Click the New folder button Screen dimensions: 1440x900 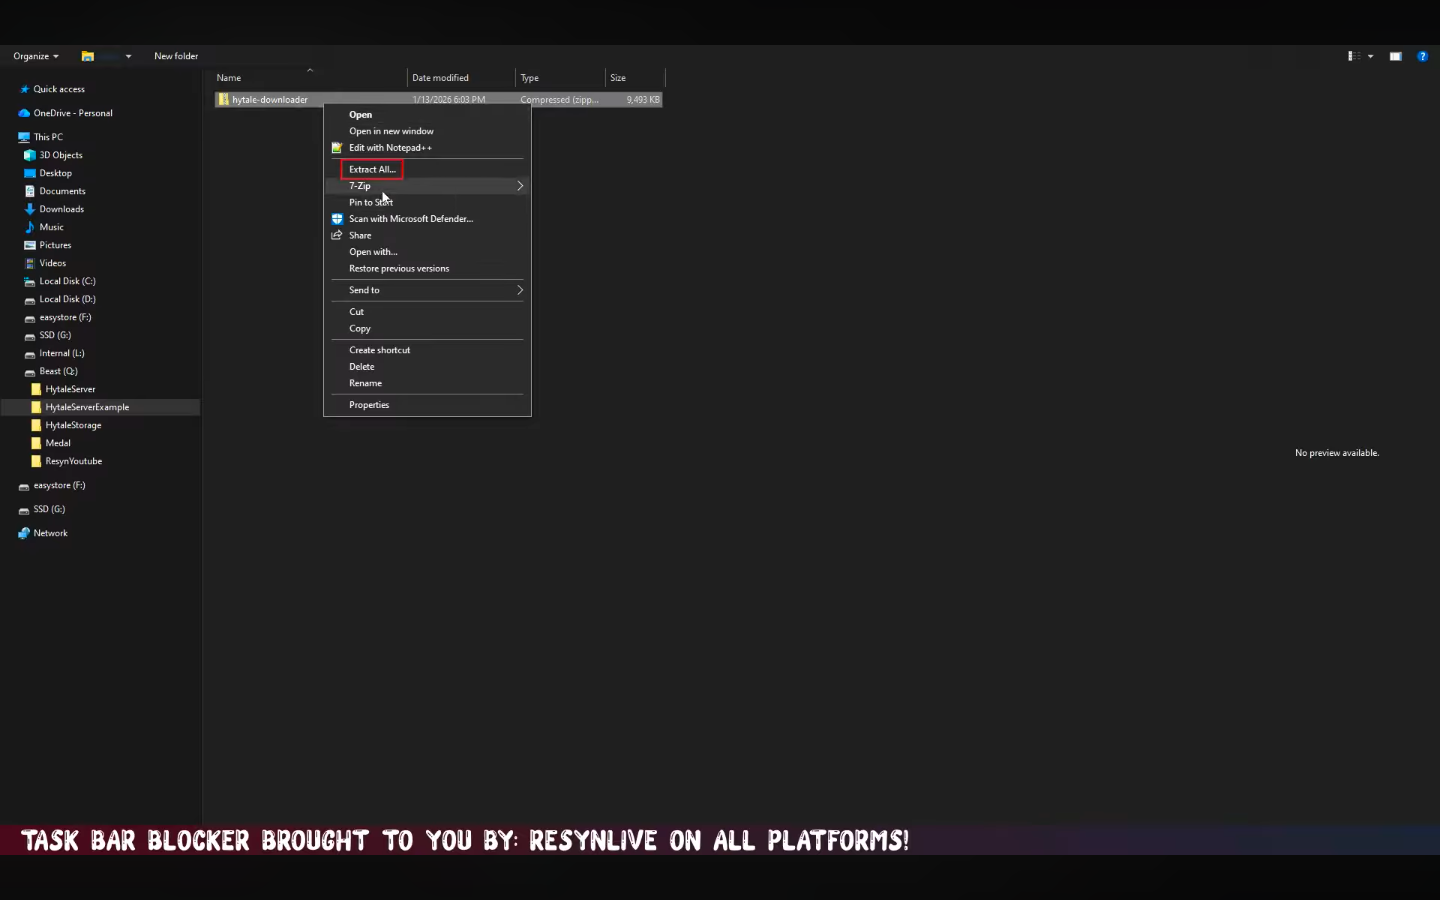tap(176, 56)
